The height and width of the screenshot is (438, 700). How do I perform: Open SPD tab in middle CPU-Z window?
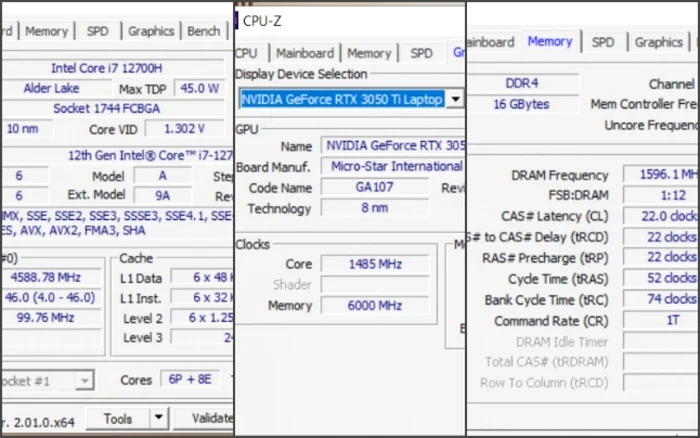(x=421, y=54)
